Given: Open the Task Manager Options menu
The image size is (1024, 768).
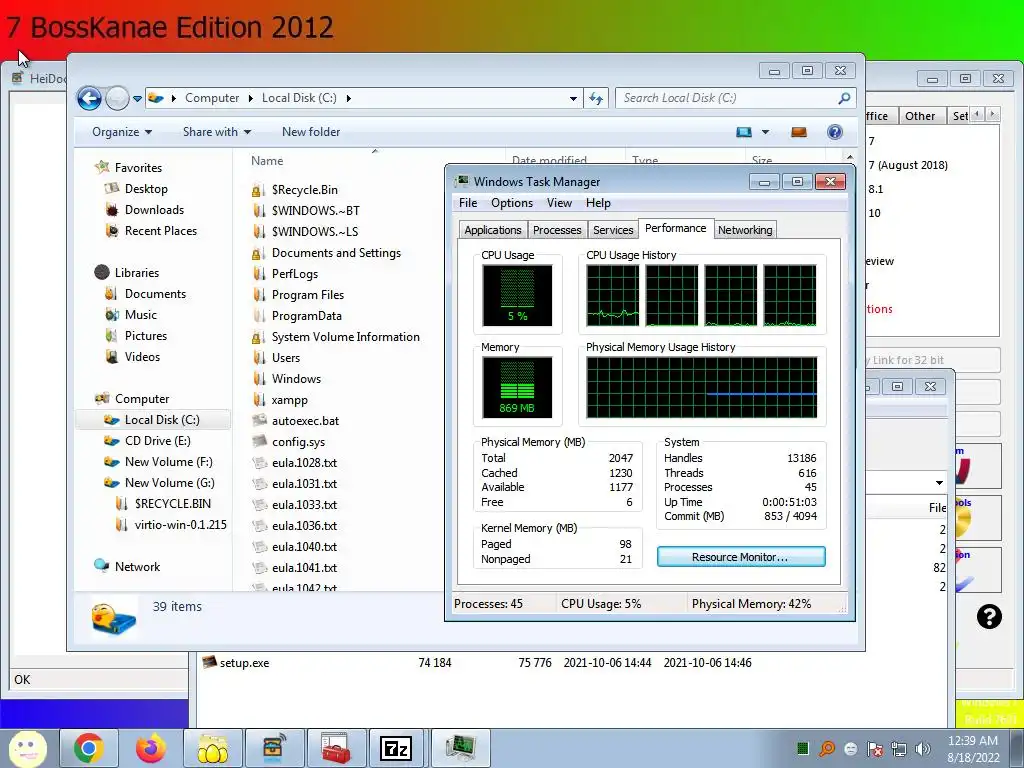Looking at the screenshot, I should (x=512, y=203).
